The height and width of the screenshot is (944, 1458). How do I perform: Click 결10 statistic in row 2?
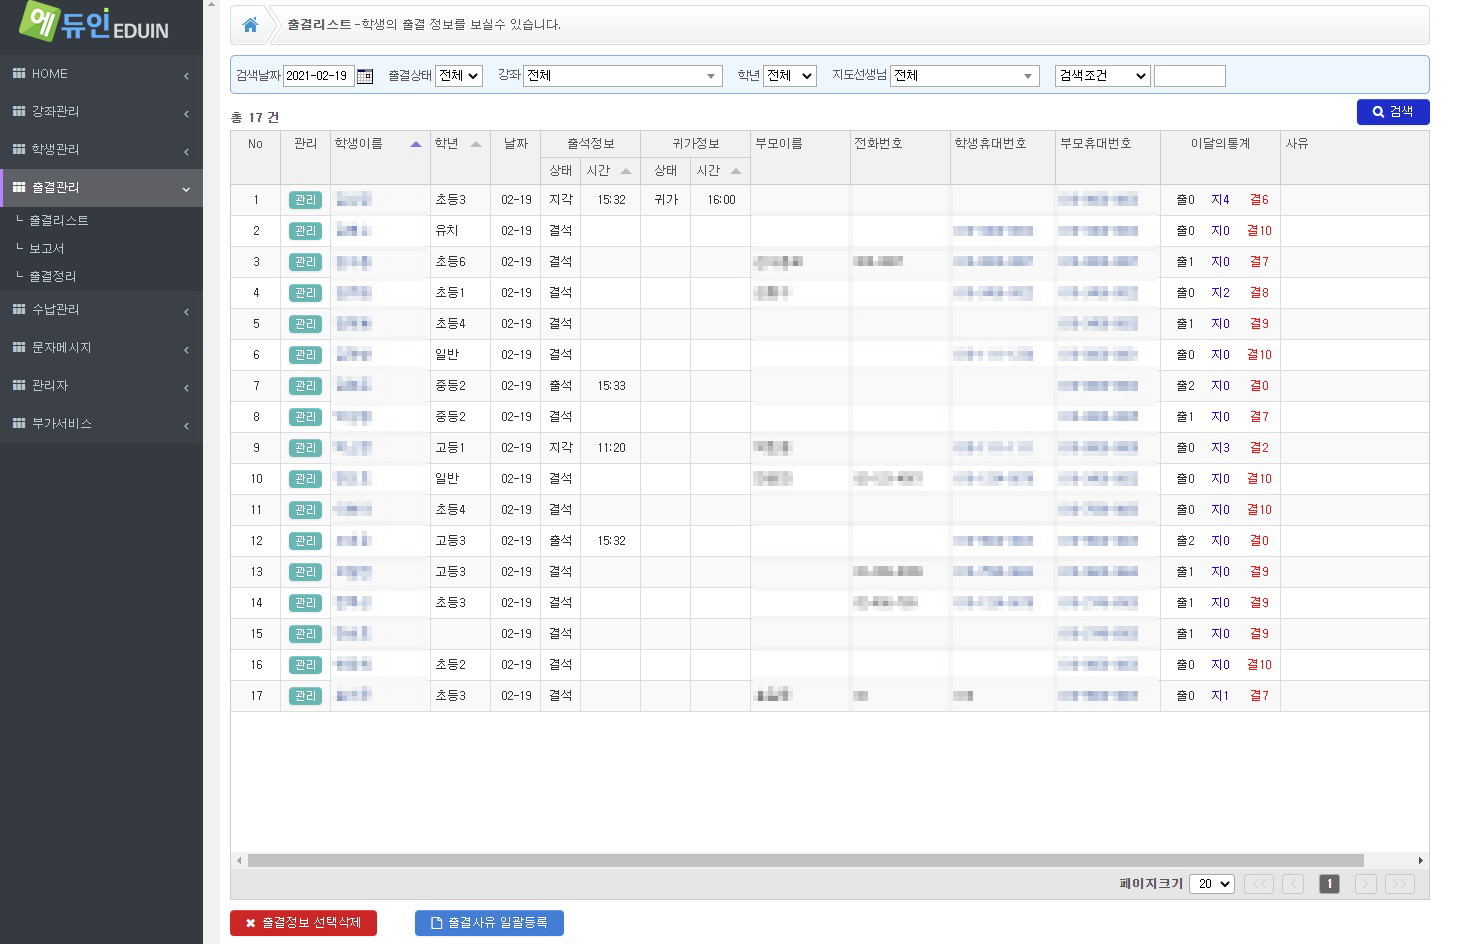(x=1259, y=231)
